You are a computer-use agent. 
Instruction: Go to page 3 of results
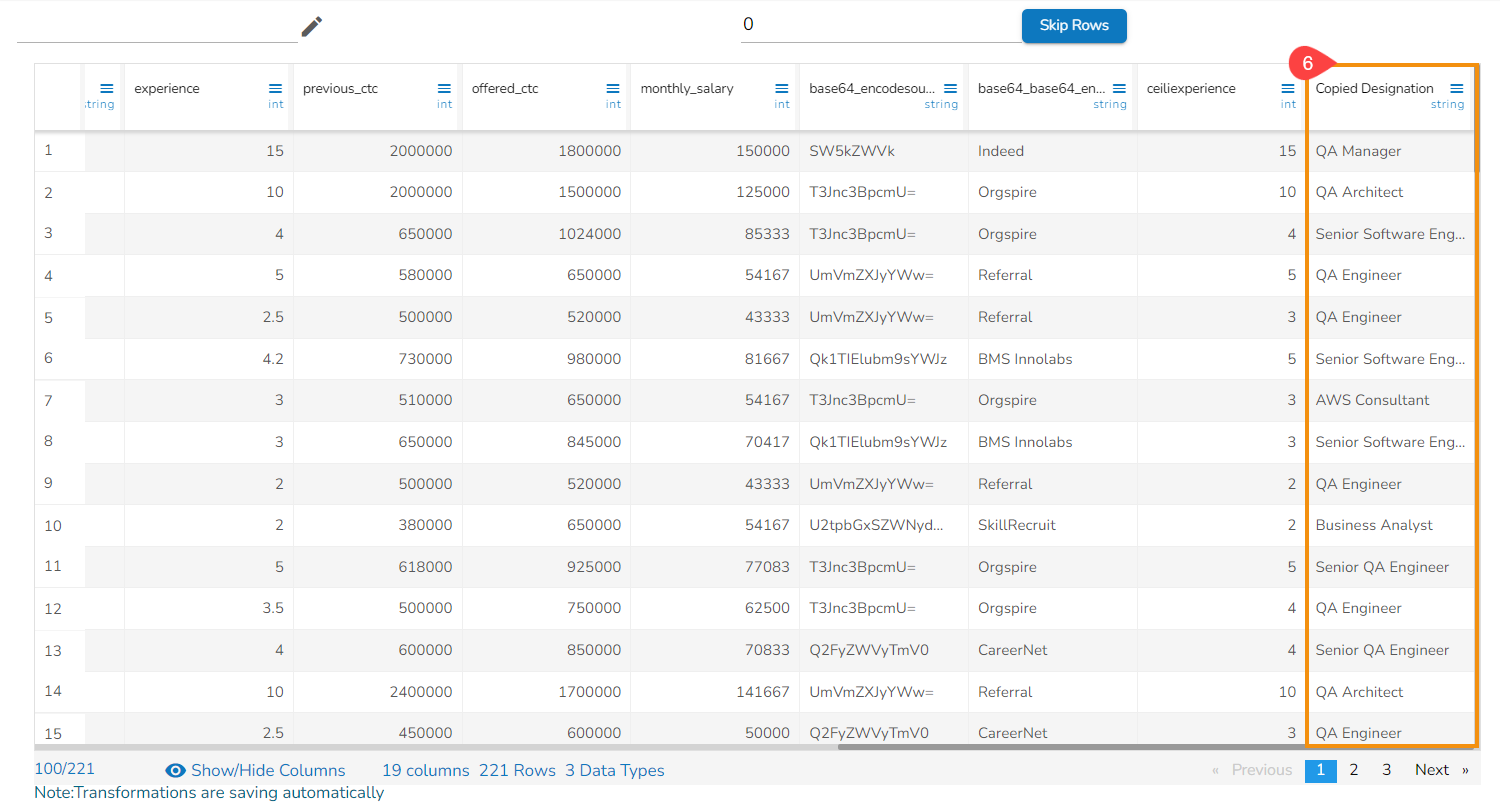(x=1386, y=770)
